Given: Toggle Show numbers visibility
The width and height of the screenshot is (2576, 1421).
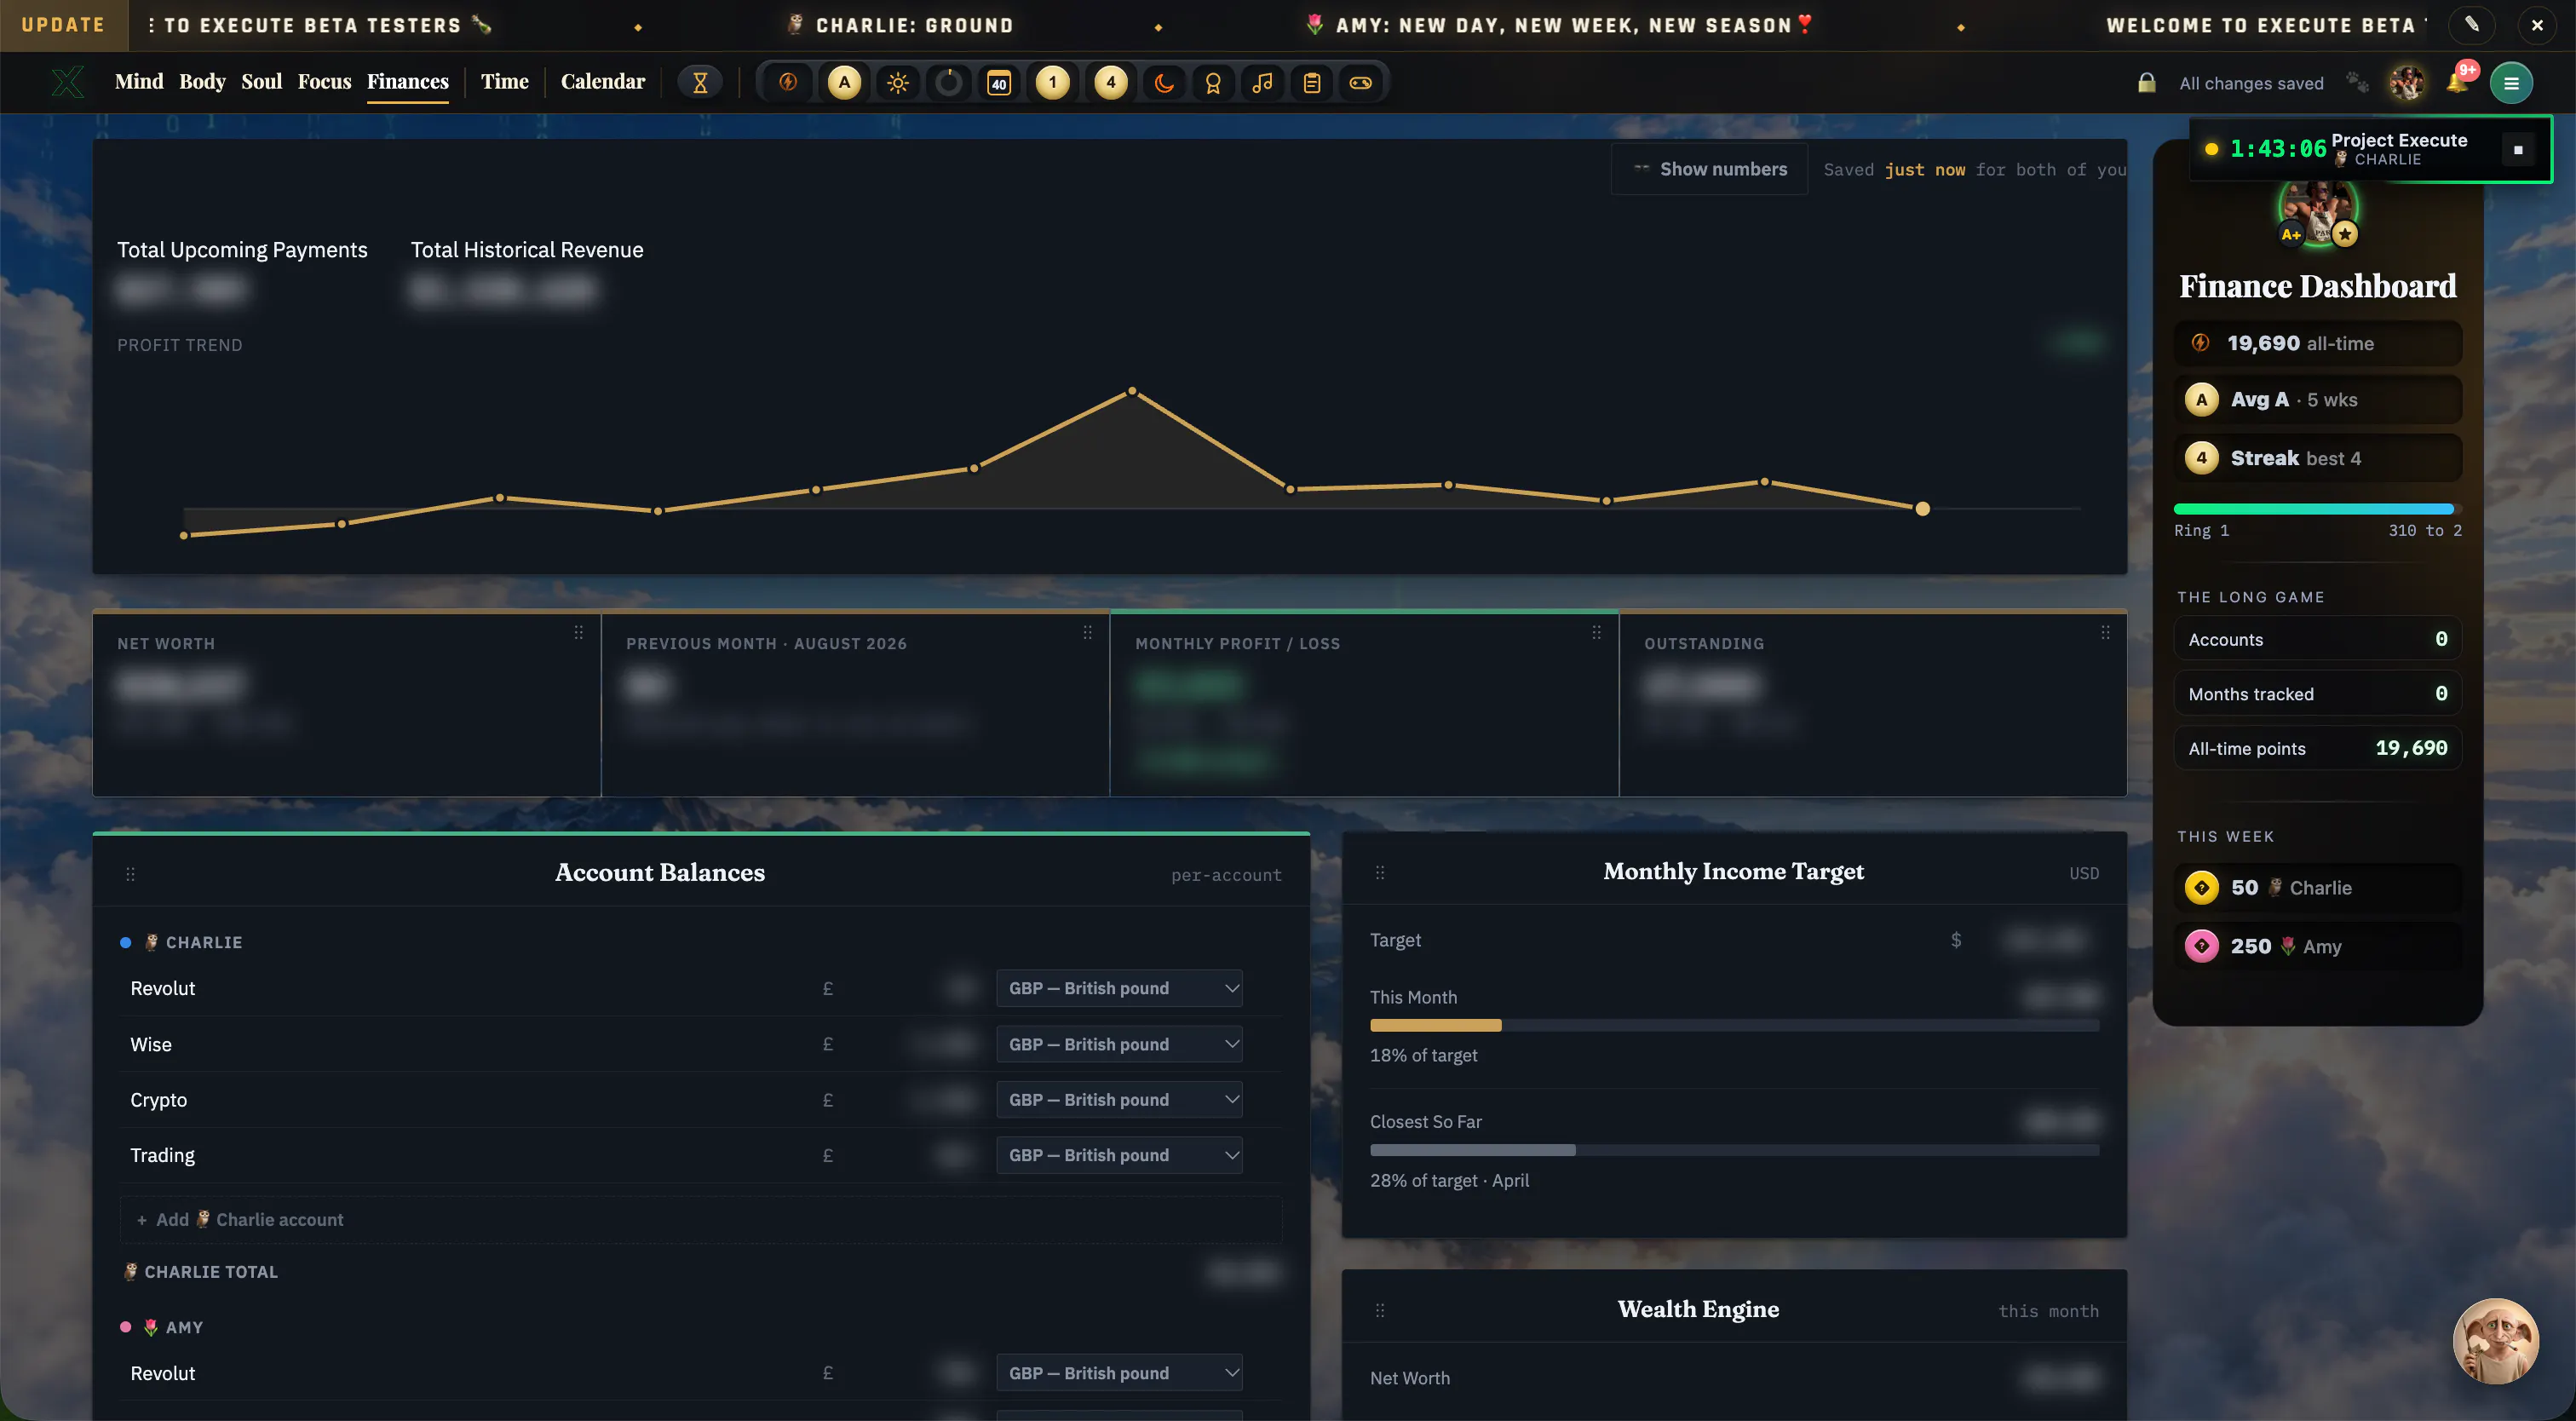Looking at the screenshot, I should [x=1710, y=169].
